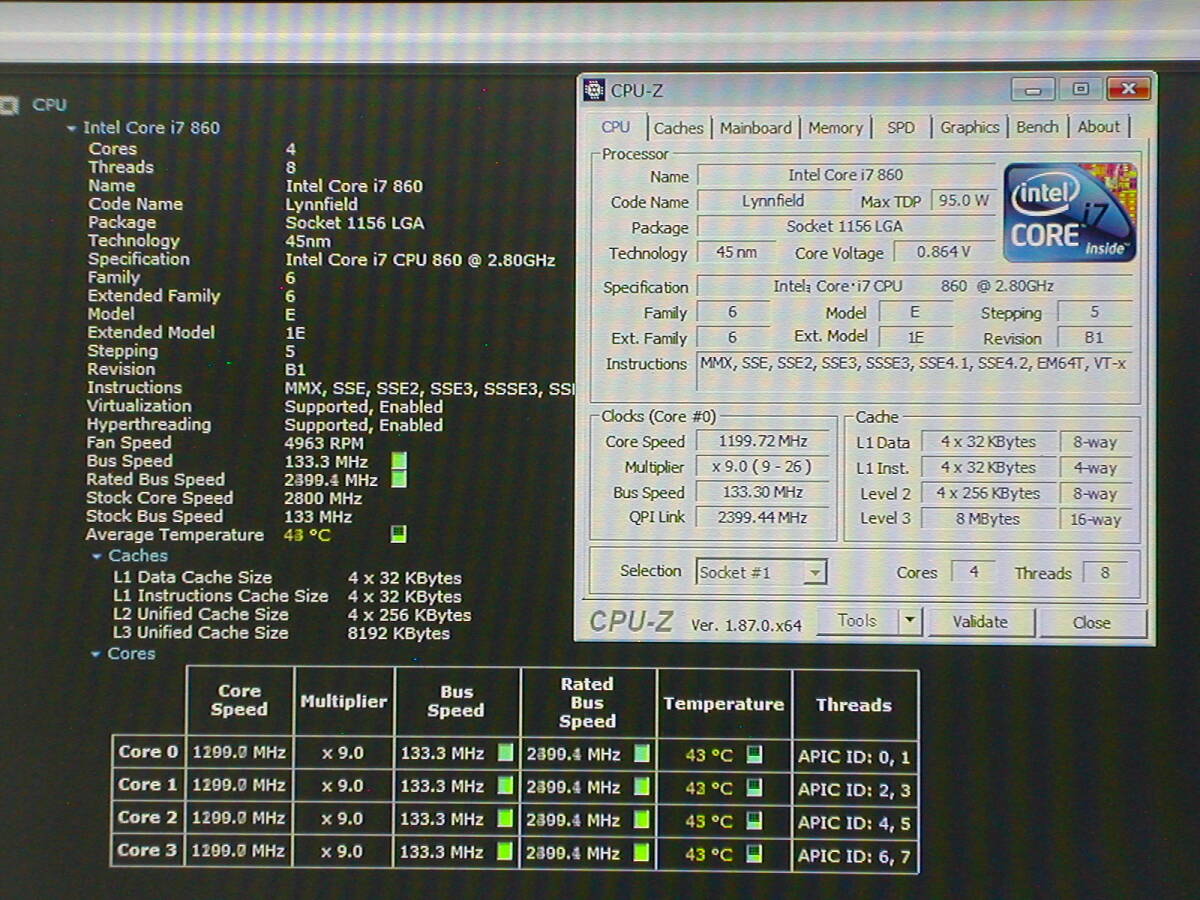Click the Tools button in CPU-Z
This screenshot has height=900, width=1200.
point(857,621)
